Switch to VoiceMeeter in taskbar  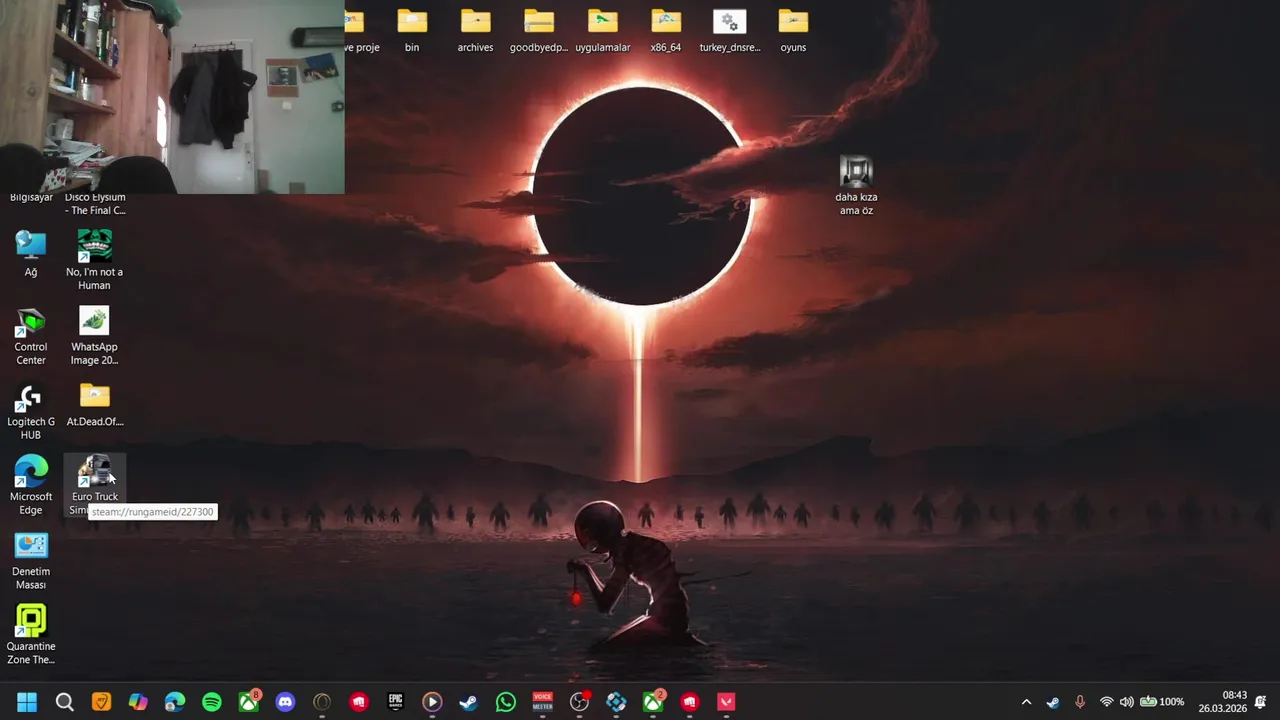(x=542, y=702)
